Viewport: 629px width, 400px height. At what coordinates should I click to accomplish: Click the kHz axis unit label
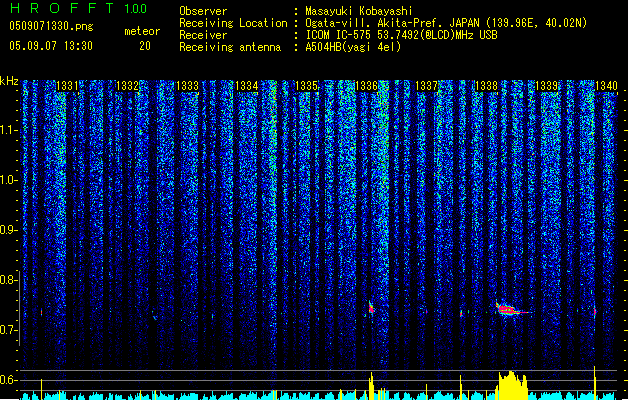pyautogui.click(x=9, y=81)
